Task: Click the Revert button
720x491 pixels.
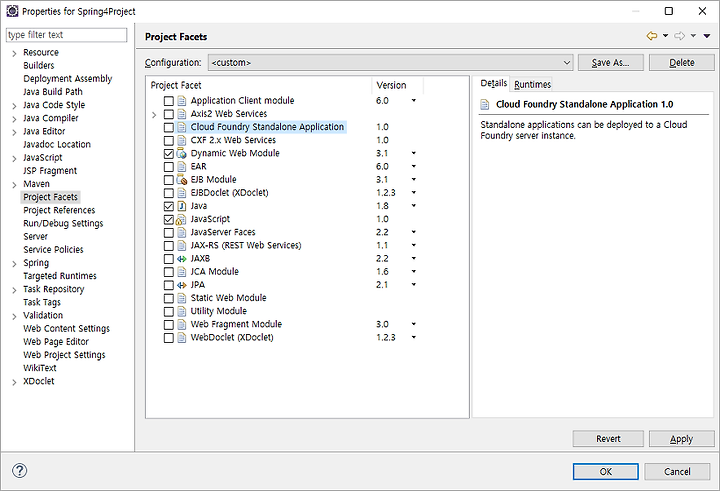Action: coord(608,439)
